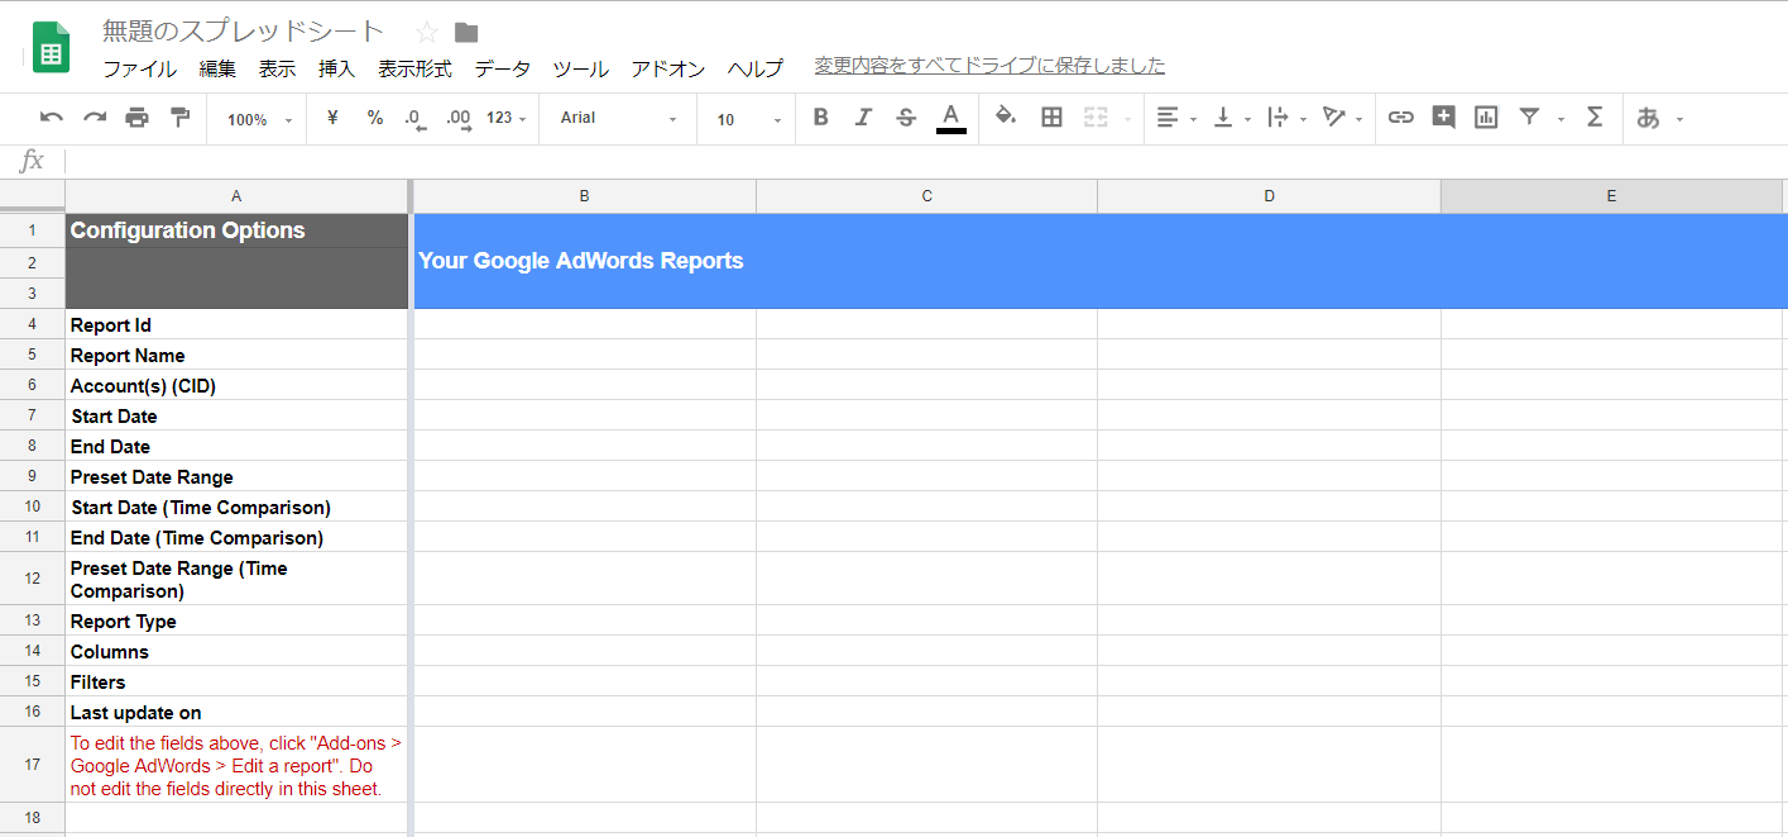1788x837 pixels.
Task: Increase decimal places icon
Action: tap(459, 119)
